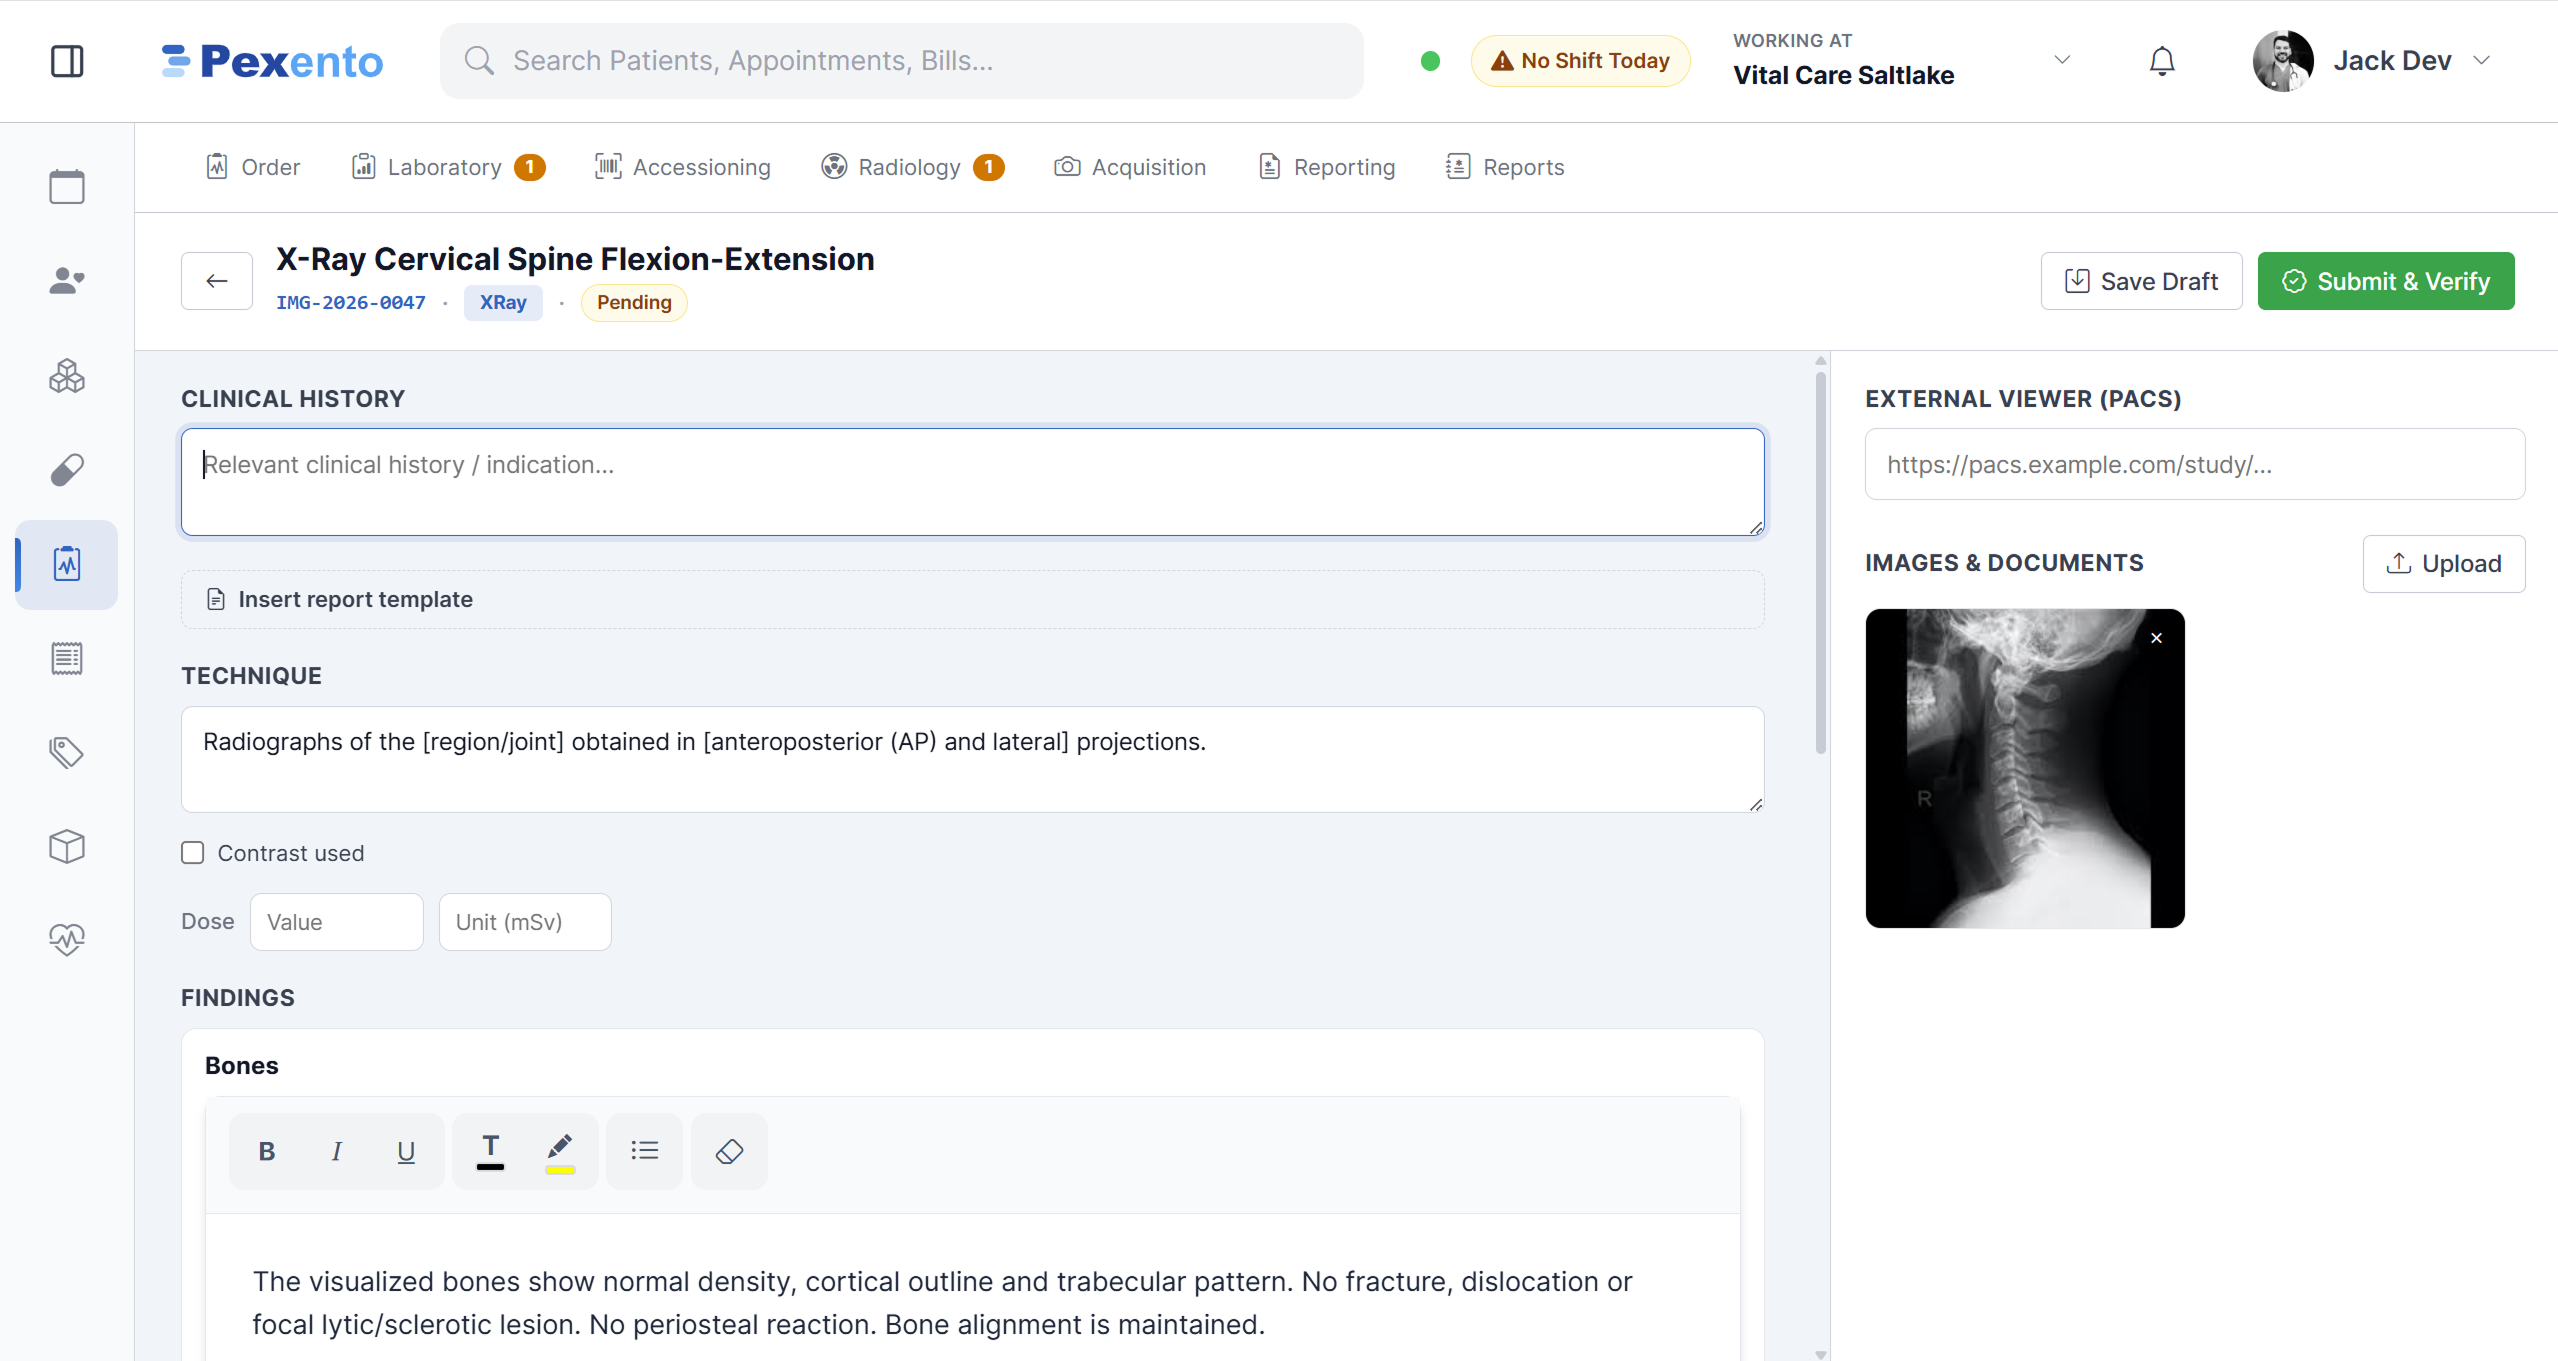
Task: Focus the Technique text area
Action: [972, 759]
